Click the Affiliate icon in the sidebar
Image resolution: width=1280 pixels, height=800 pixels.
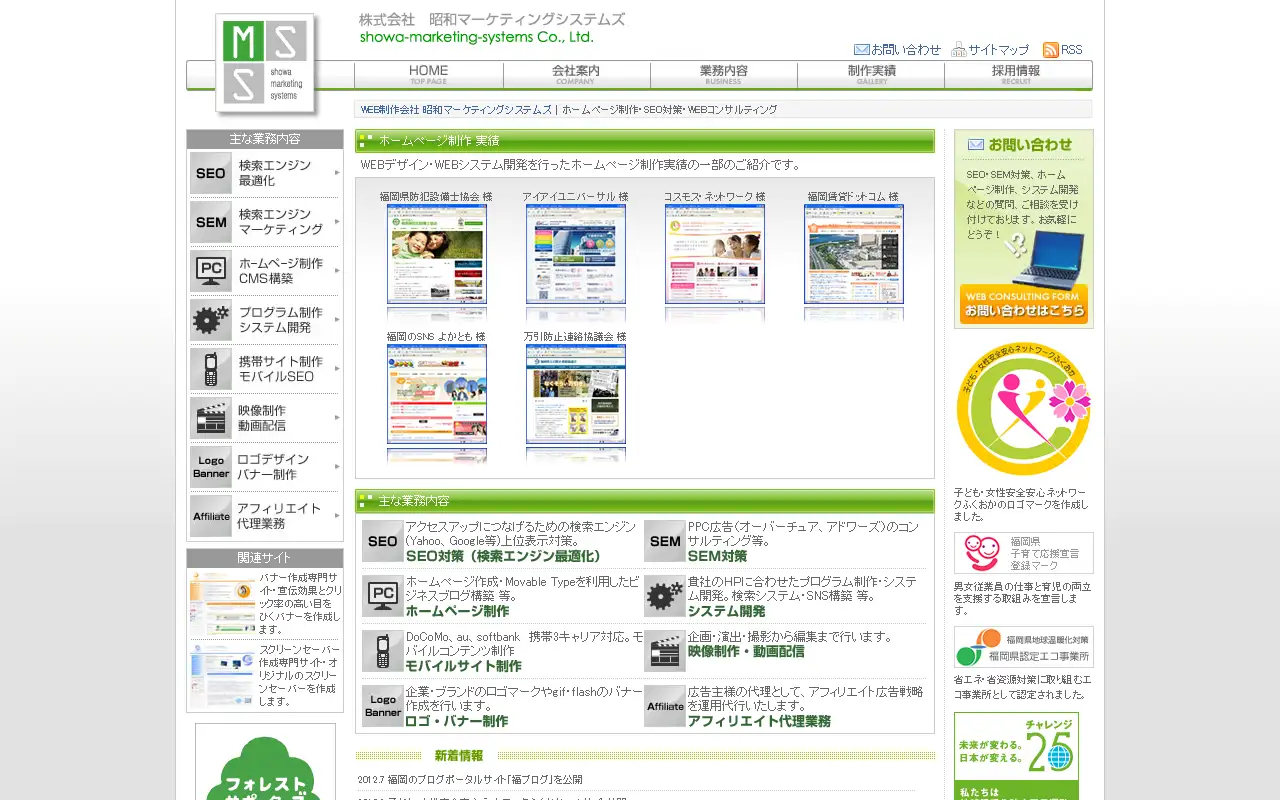[x=211, y=516]
